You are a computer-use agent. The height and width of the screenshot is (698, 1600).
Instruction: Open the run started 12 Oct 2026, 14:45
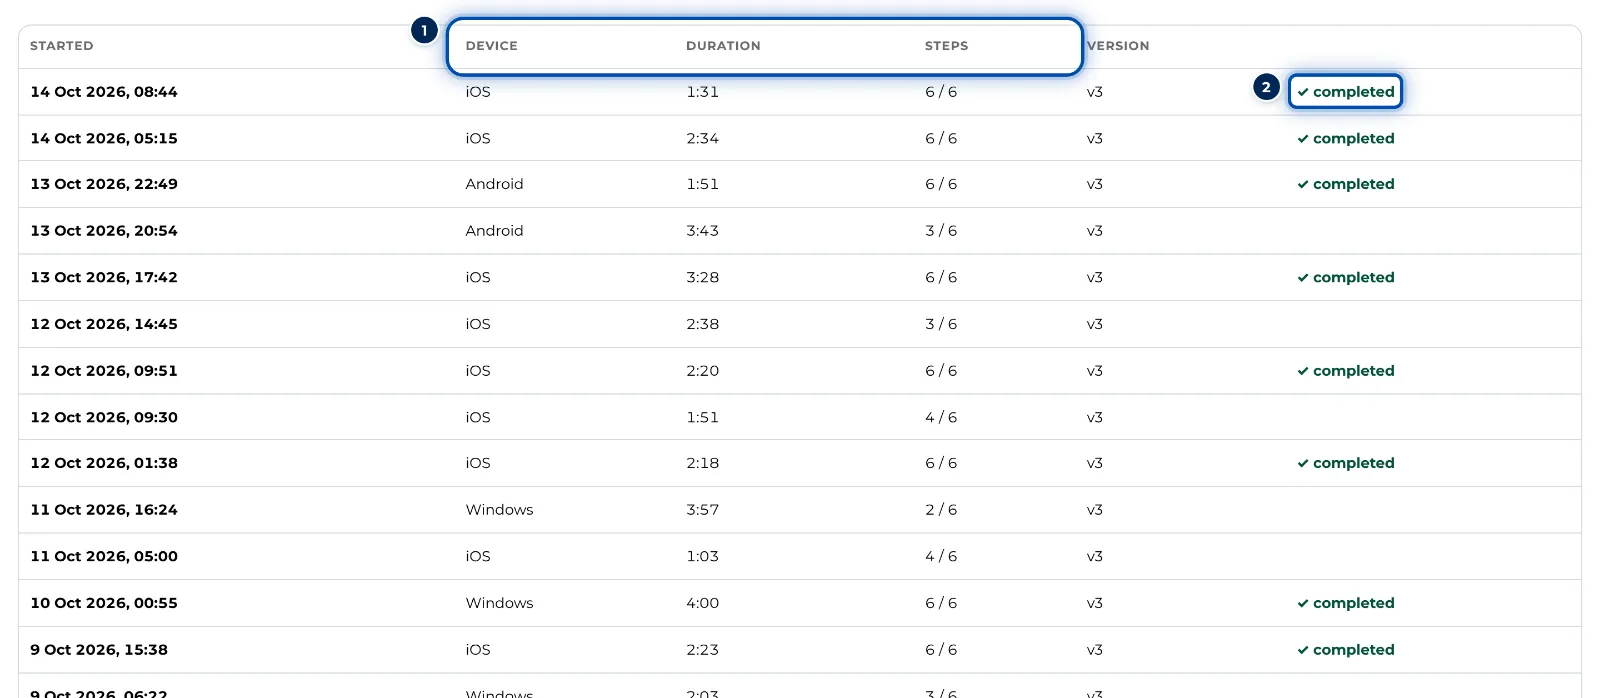coord(800,324)
